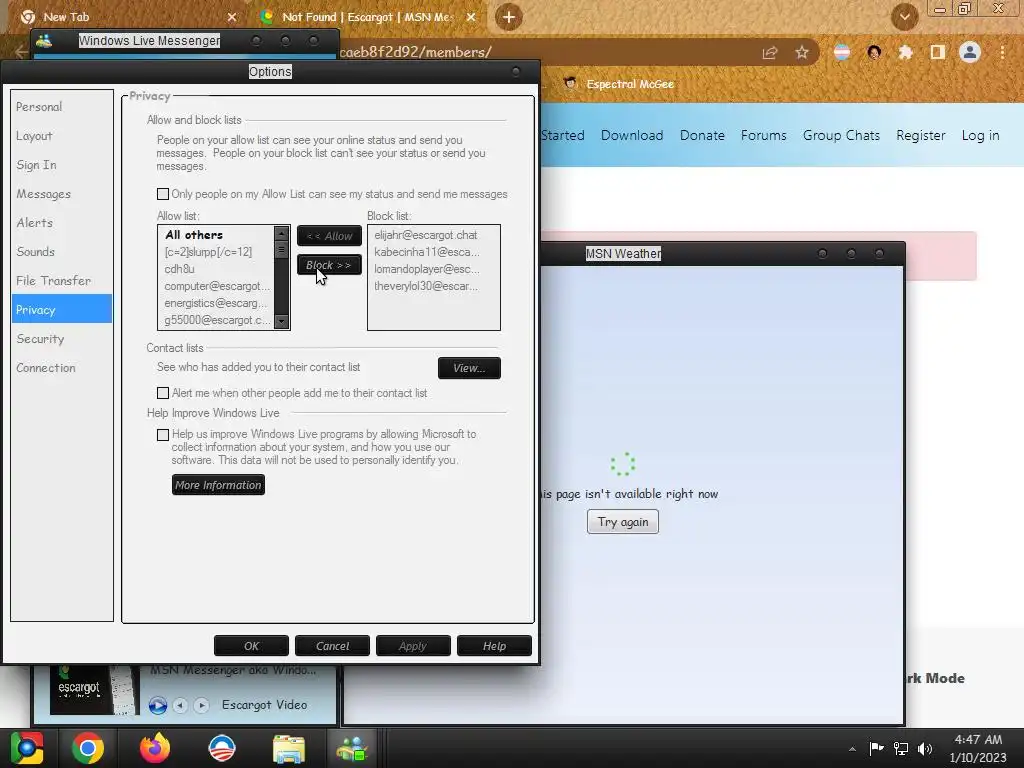
Task: Enable only Allow List people can message
Action: tap(163, 194)
